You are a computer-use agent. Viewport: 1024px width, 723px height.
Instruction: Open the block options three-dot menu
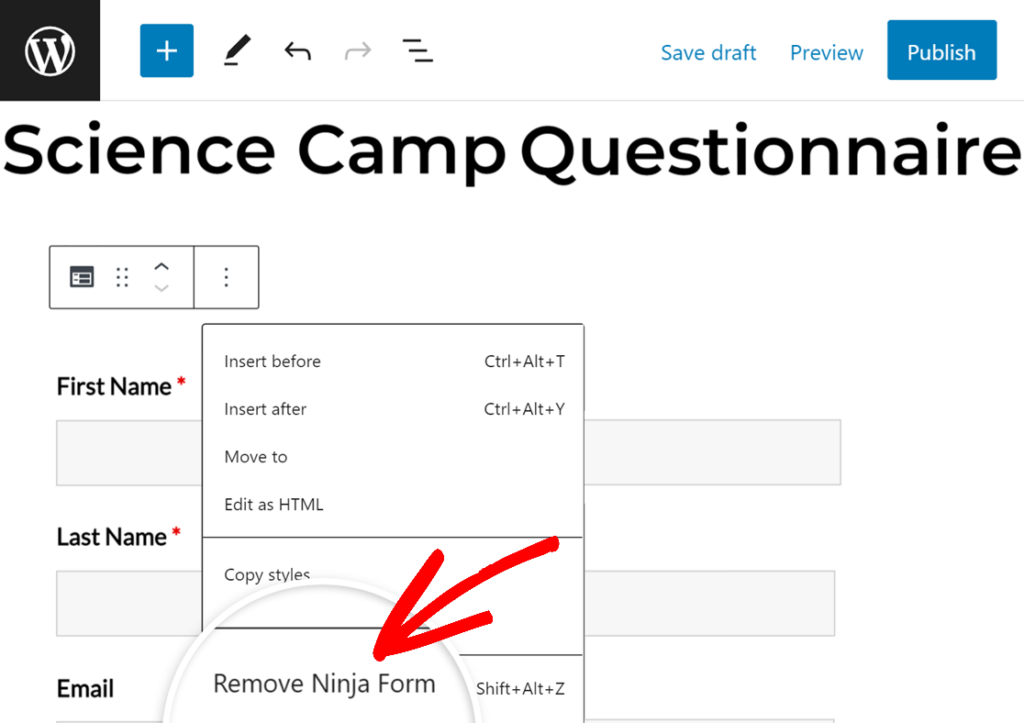226,276
